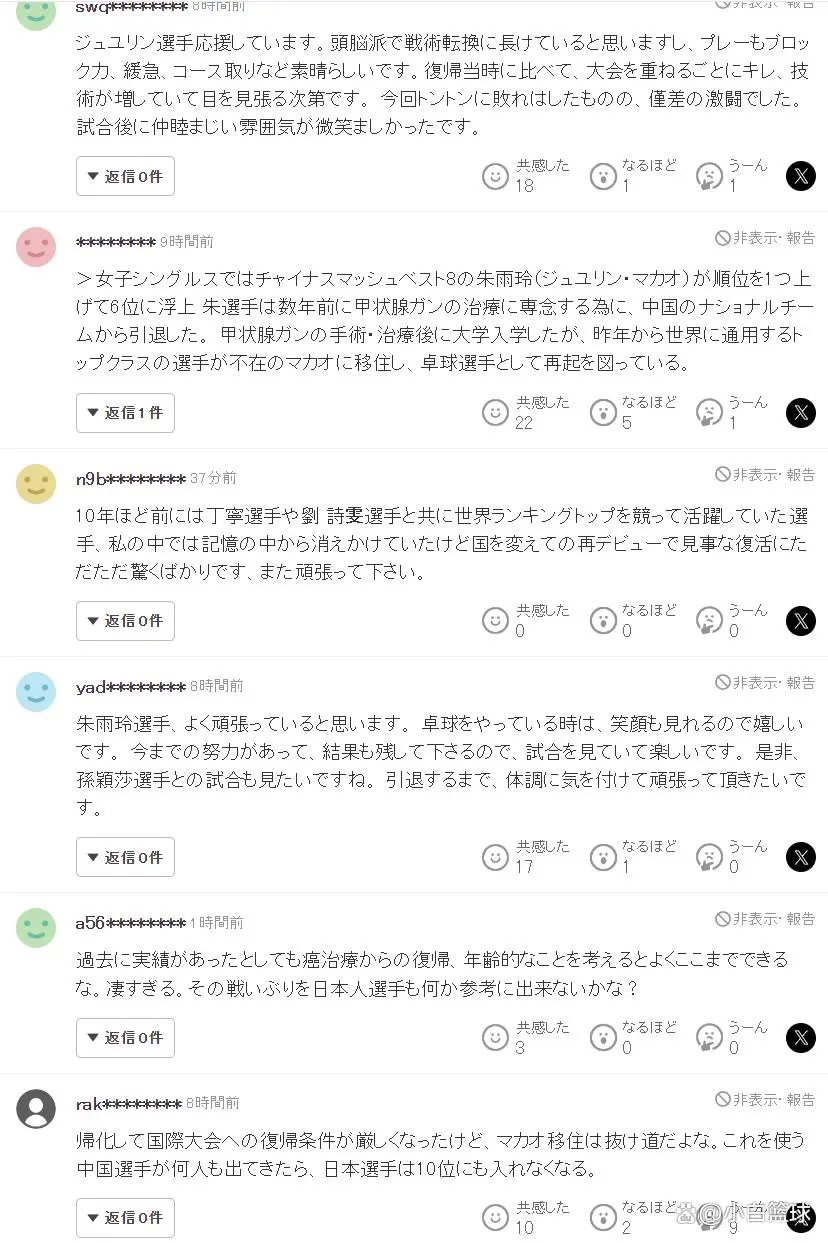Expand 返信0件 under n9b's comment
This screenshot has height=1243, width=828.
click(x=125, y=621)
